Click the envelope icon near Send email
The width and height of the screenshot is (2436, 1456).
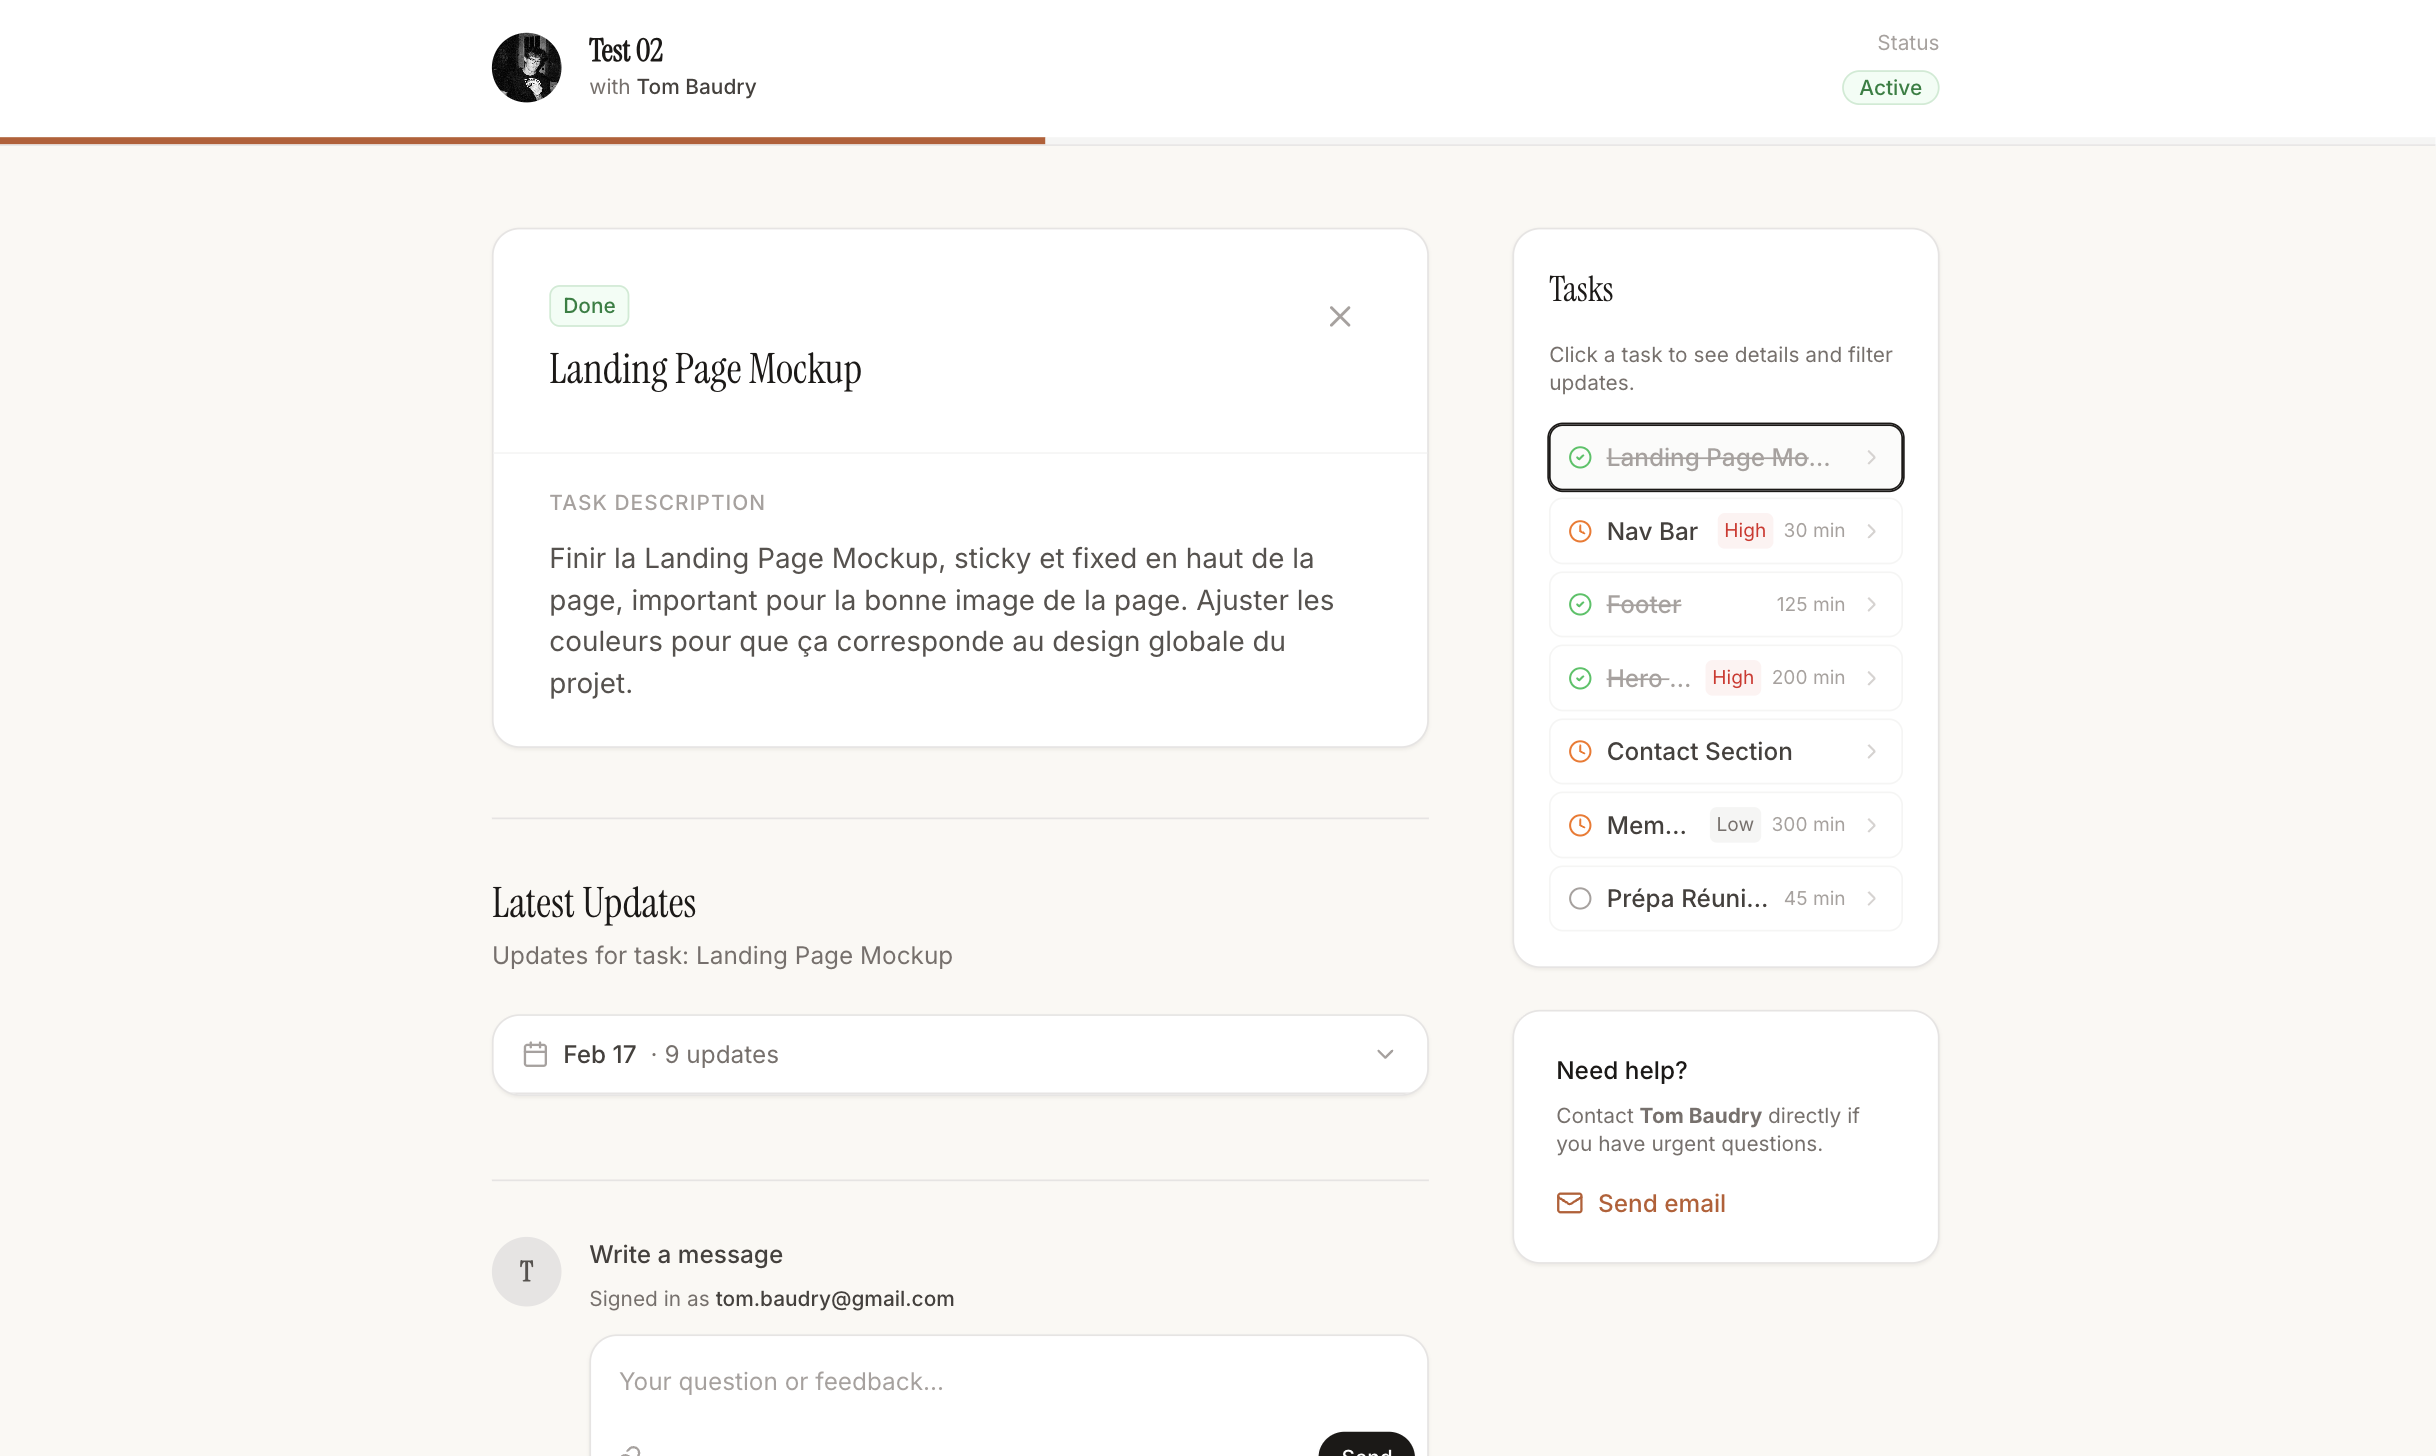[1569, 1203]
